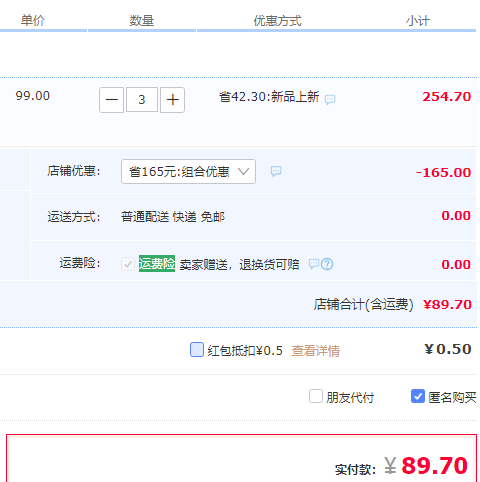Click the 普通配送 快递 免邮 shipping text
Image resolution: width=480 pixels, height=482 pixels.
coord(173,217)
